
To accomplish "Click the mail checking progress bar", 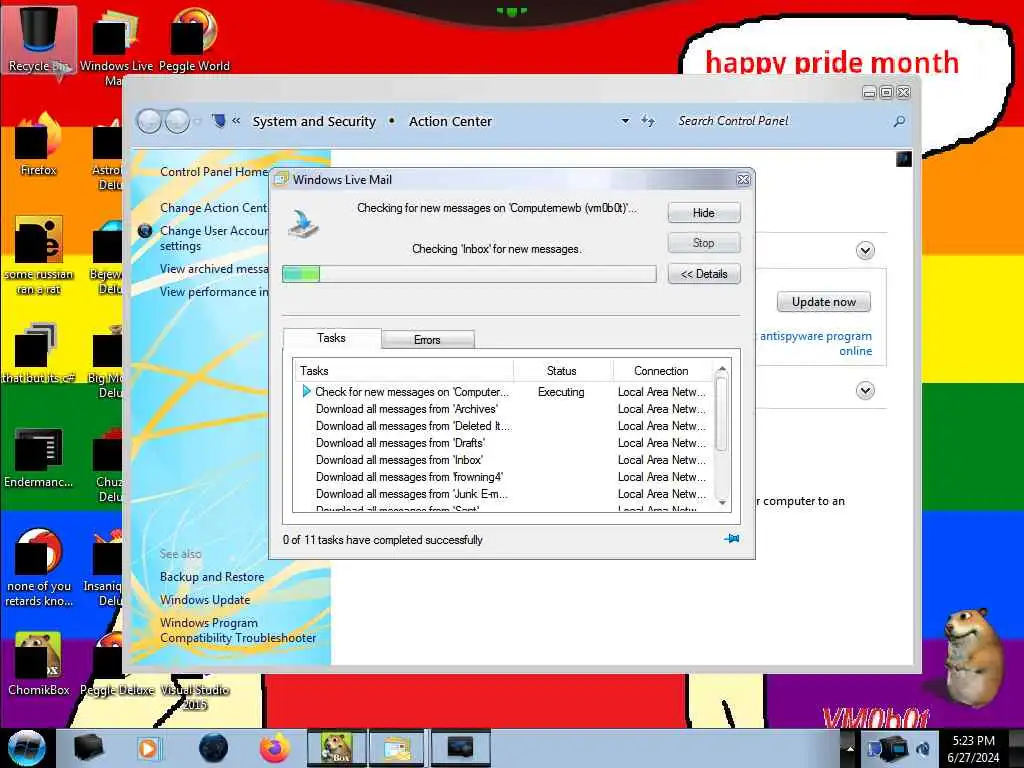I will coord(469,274).
